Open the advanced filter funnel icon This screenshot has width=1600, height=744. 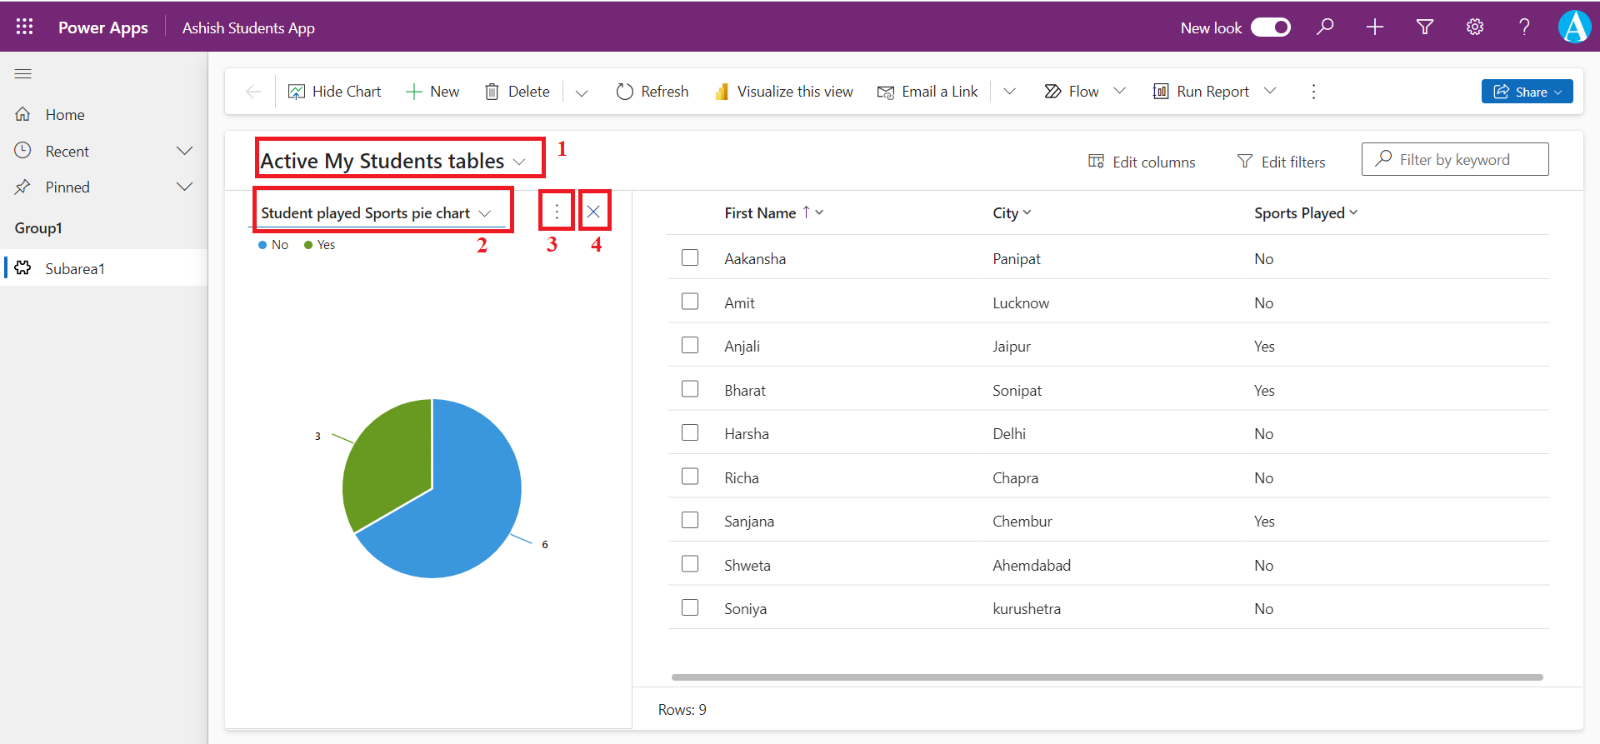point(1425,27)
